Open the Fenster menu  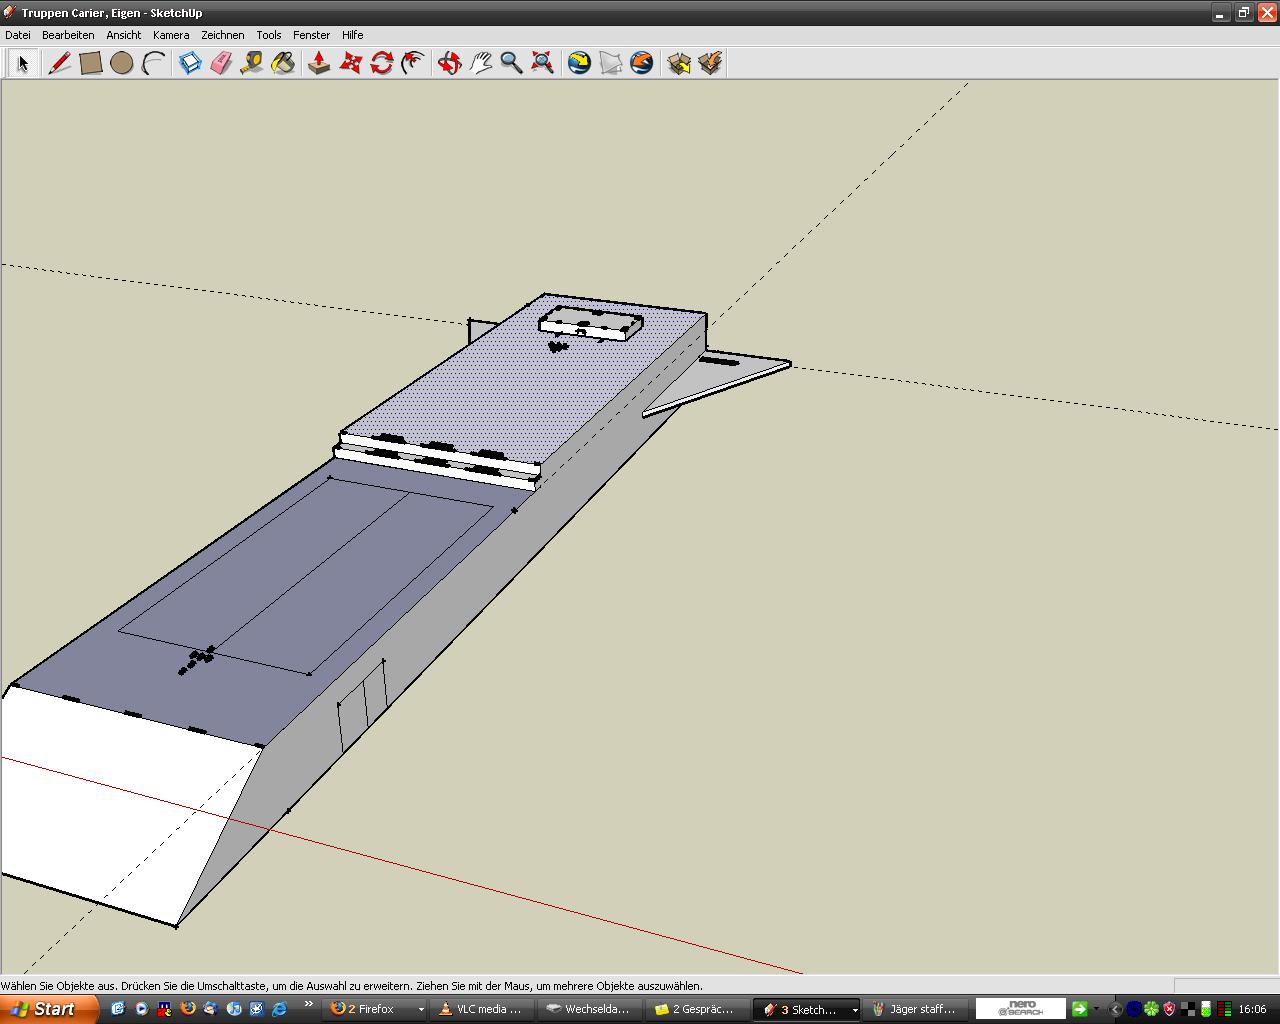(311, 35)
